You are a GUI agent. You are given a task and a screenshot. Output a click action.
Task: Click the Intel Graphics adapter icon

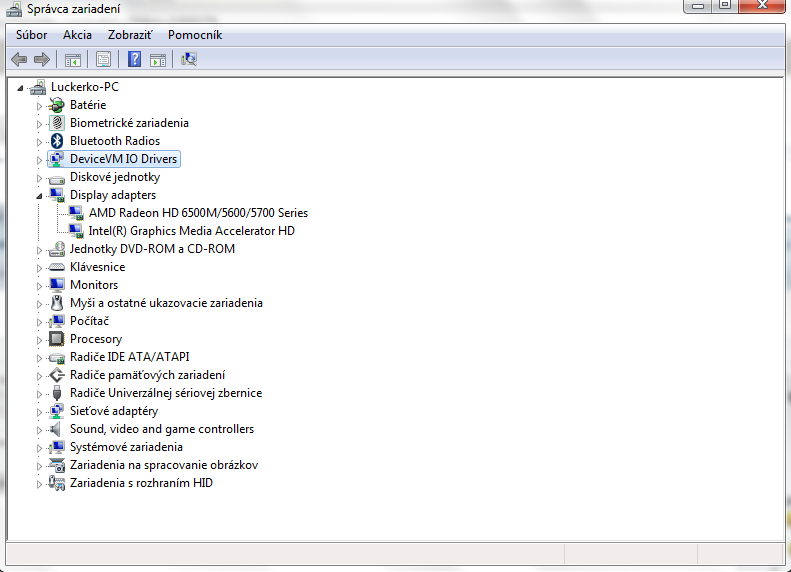(x=76, y=232)
